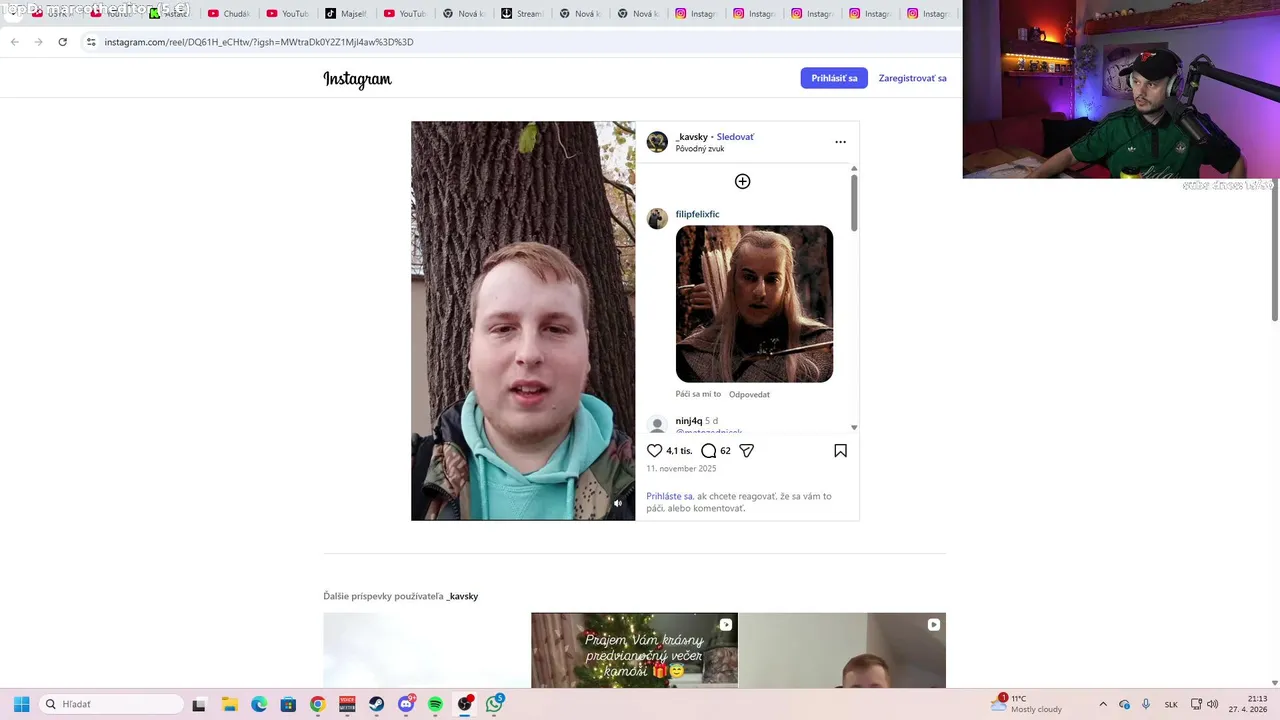Open OBS Studio from taskbar

pyautogui.click(x=465, y=704)
